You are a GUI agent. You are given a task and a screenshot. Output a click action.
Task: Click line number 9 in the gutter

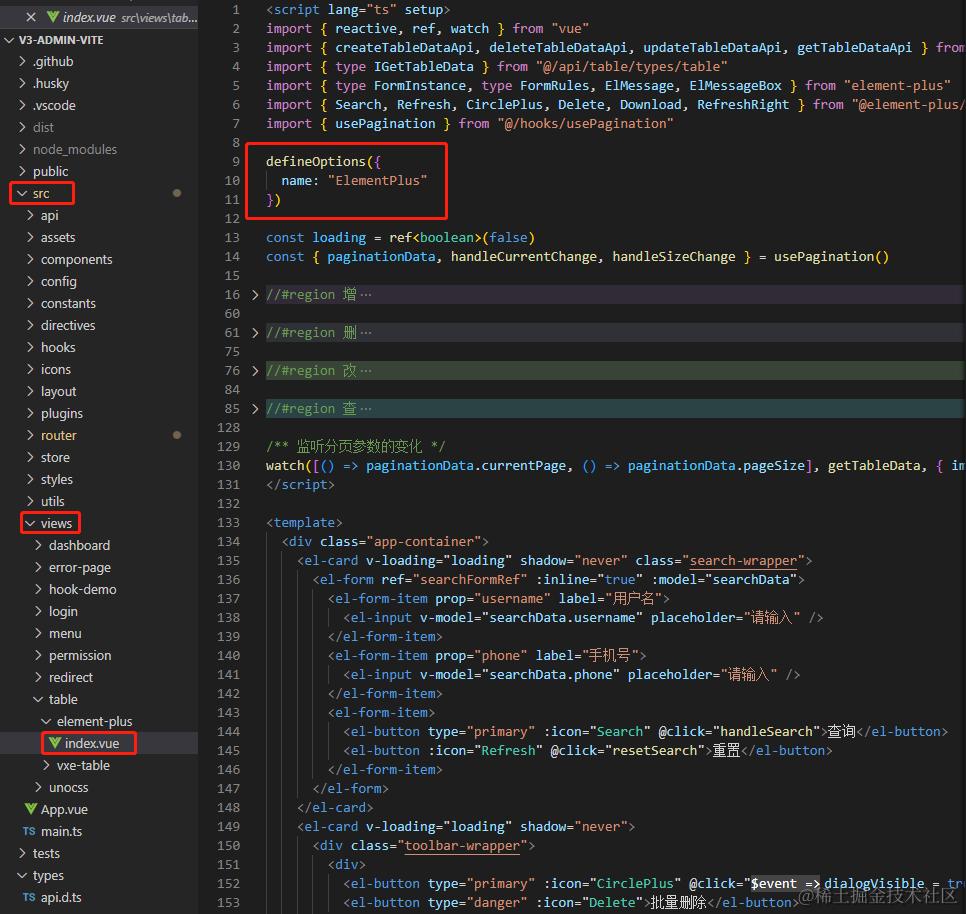tap(236, 162)
